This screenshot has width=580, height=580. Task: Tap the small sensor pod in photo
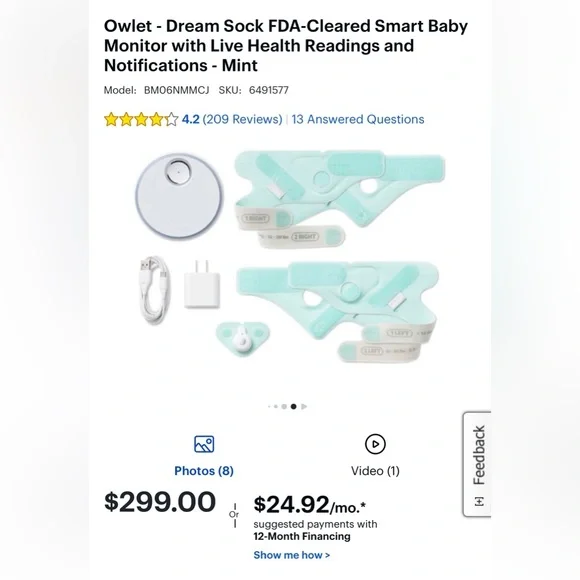(243, 338)
